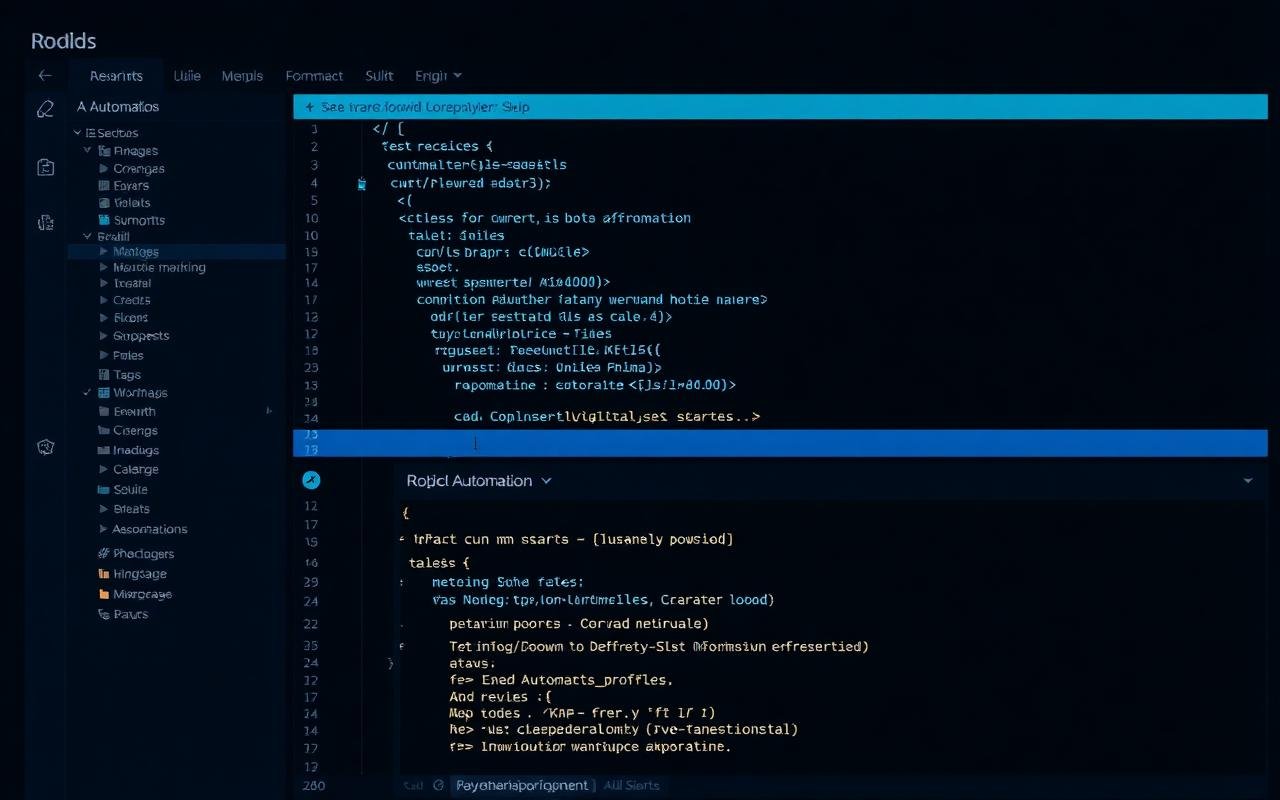
Task: Click the plus icon in the blue header bar
Action: coord(310,107)
